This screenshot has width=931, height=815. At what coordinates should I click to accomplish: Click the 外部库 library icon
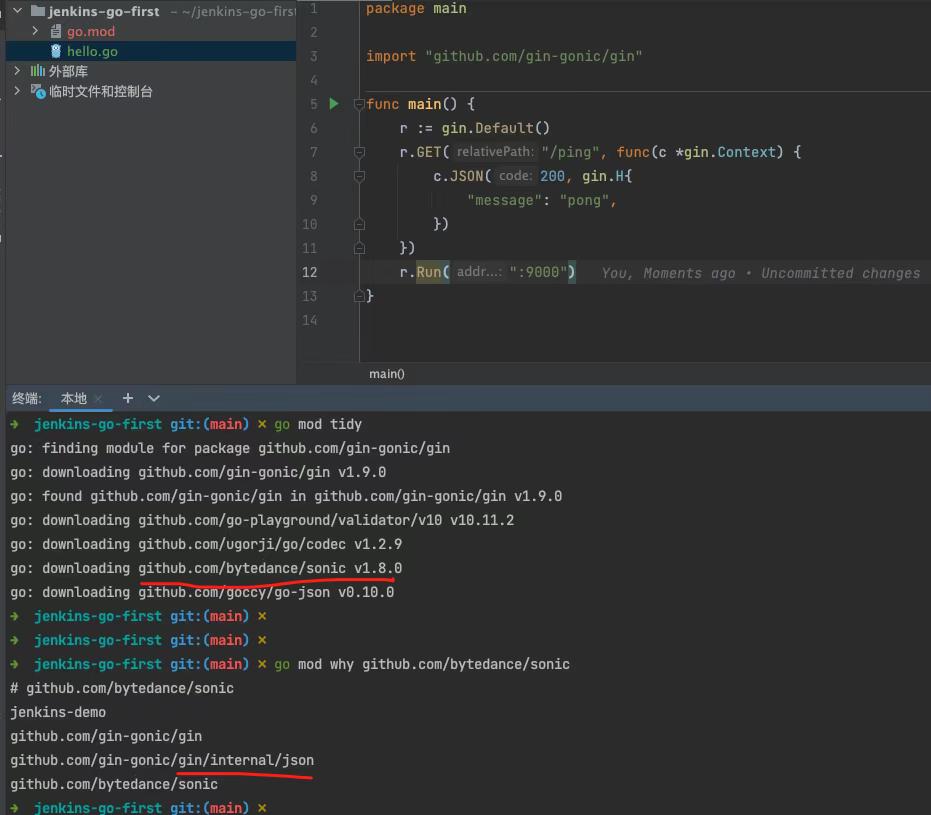pos(38,71)
